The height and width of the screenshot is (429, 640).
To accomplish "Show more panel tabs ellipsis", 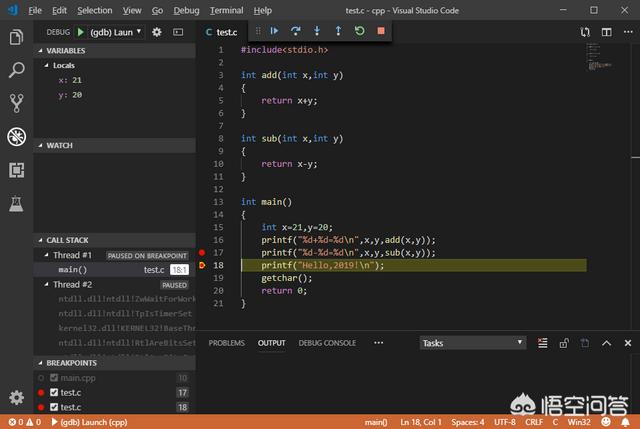I will click(x=378, y=342).
